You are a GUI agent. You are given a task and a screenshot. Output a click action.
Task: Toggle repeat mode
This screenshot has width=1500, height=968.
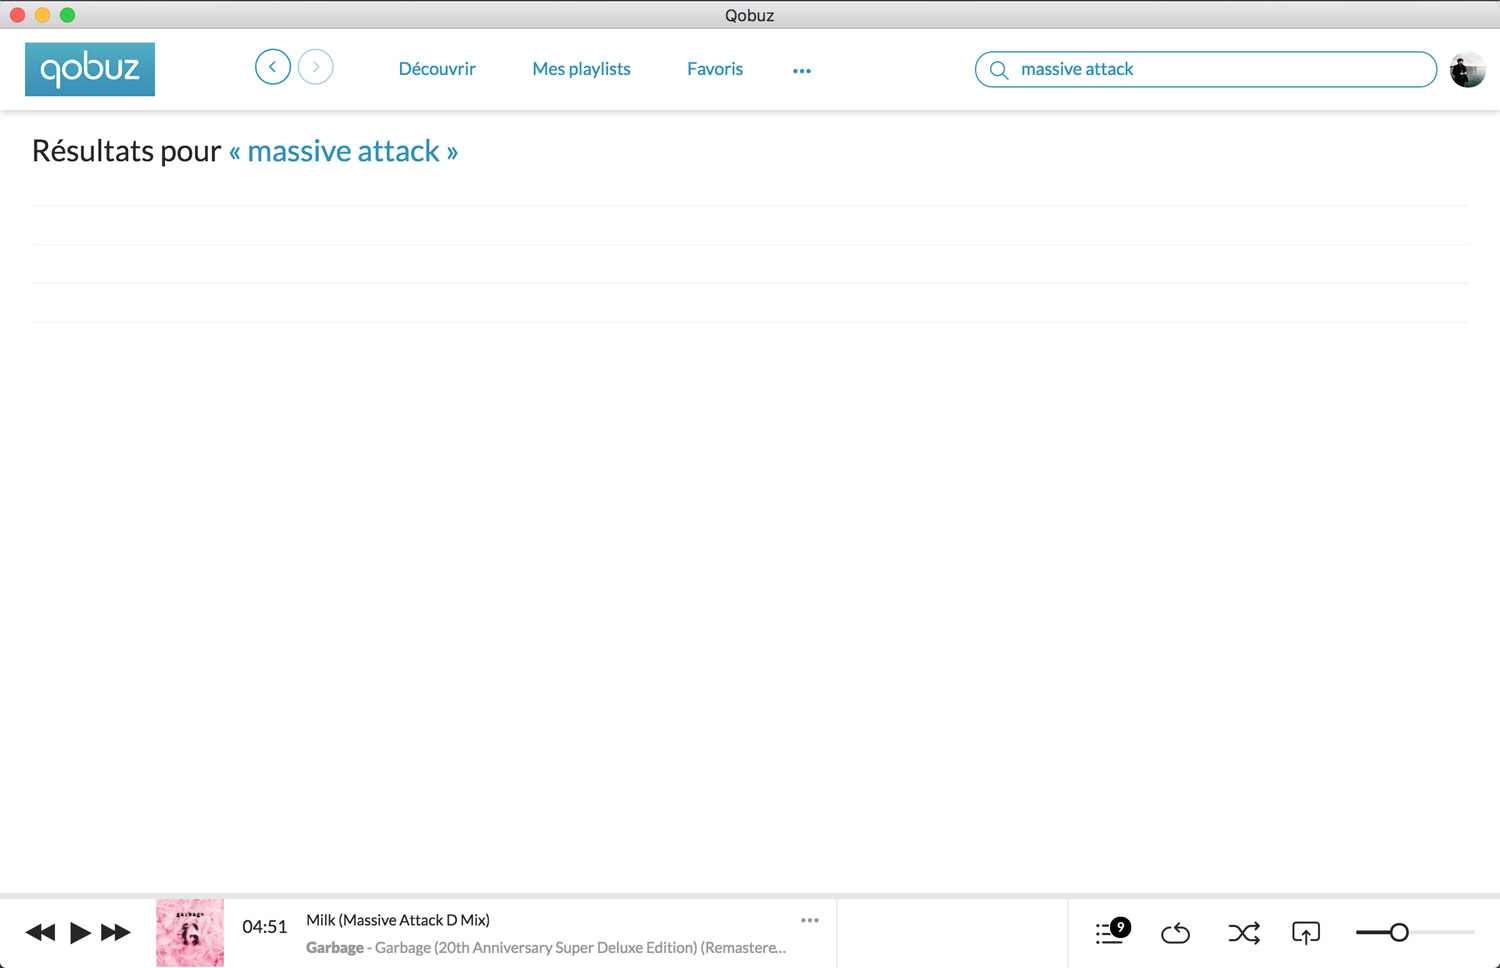(1176, 934)
